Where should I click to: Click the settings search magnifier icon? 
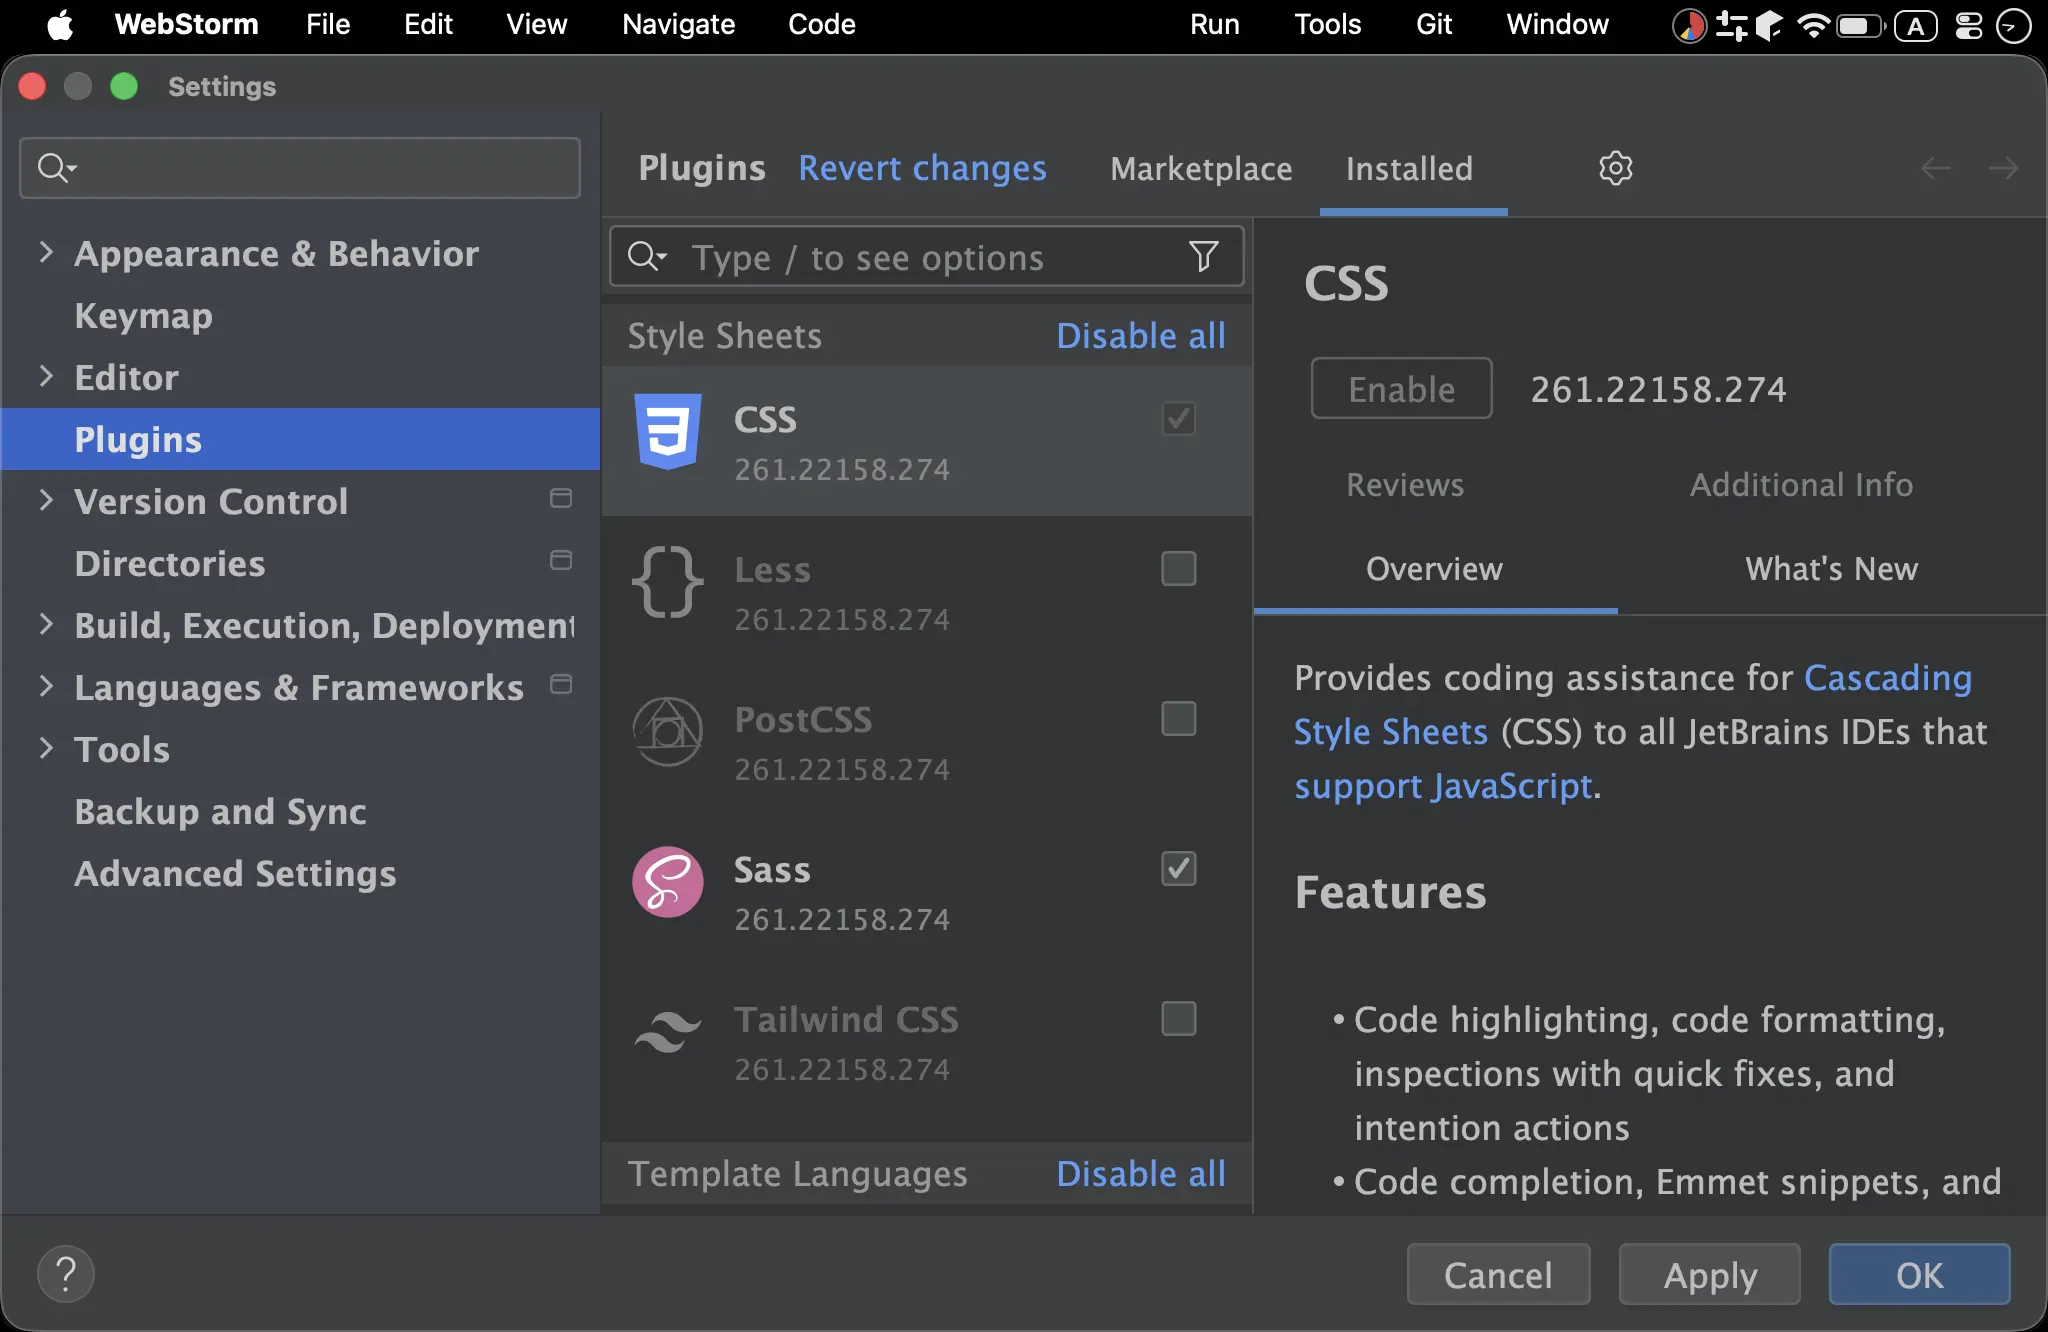[56, 167]
